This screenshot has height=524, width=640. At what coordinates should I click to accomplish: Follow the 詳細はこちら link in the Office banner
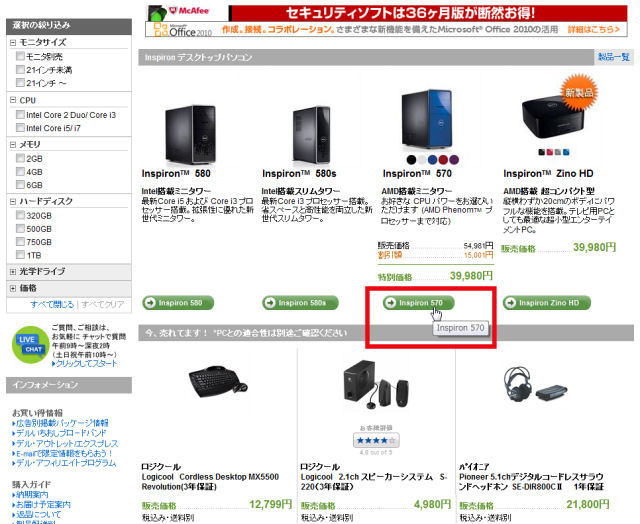tap(594, 29)
